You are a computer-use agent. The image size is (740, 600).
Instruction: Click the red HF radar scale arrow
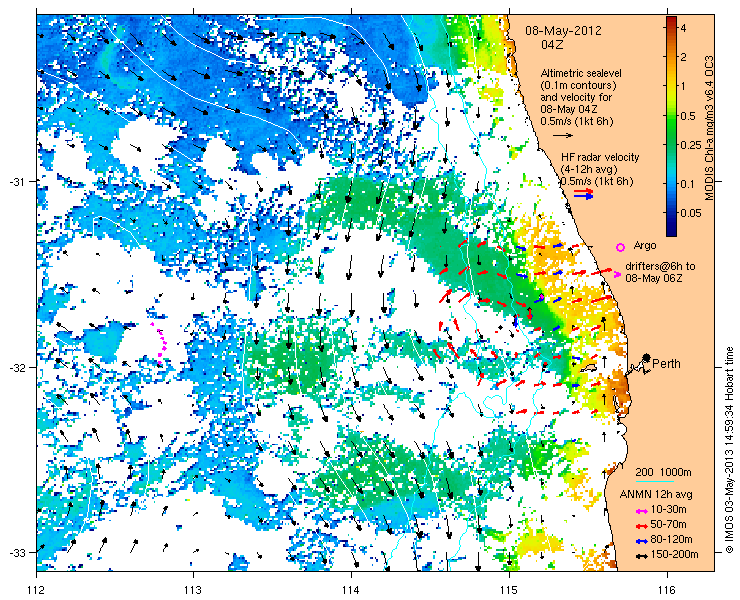tap(584, 191)
